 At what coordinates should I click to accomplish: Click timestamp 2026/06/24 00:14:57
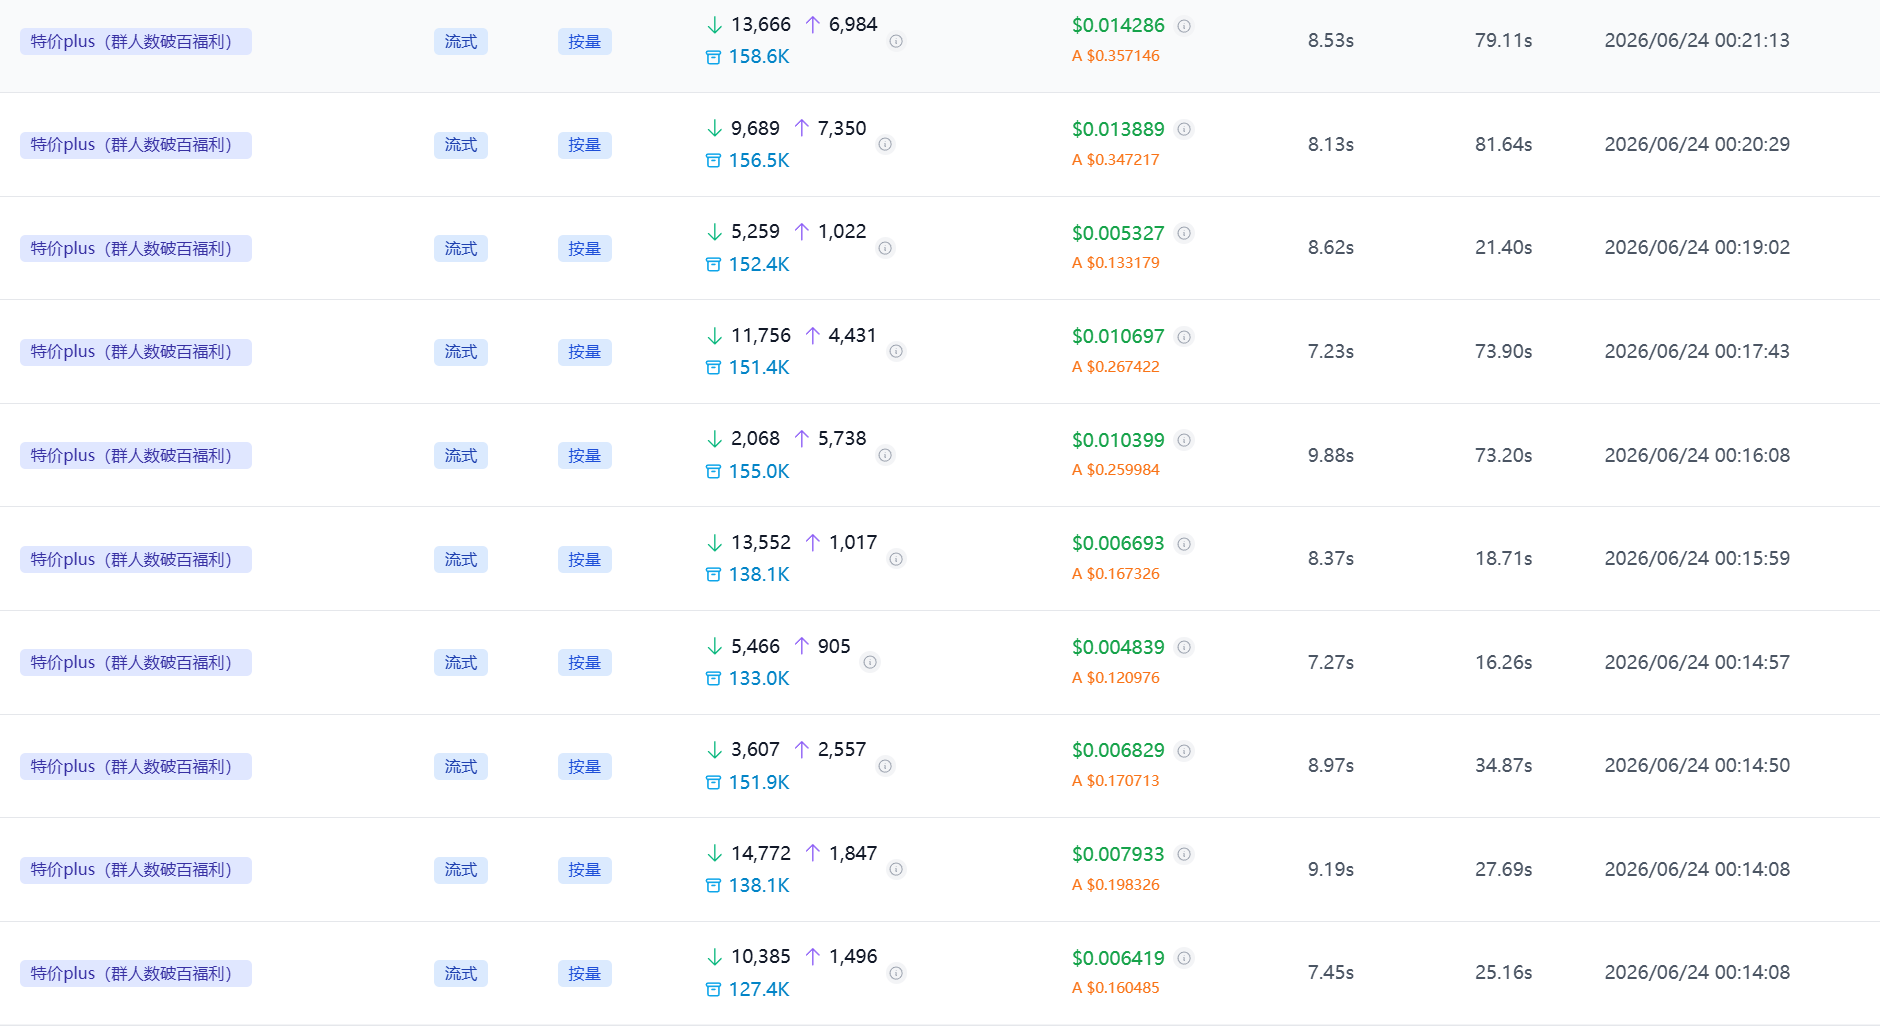[1697, 662]
